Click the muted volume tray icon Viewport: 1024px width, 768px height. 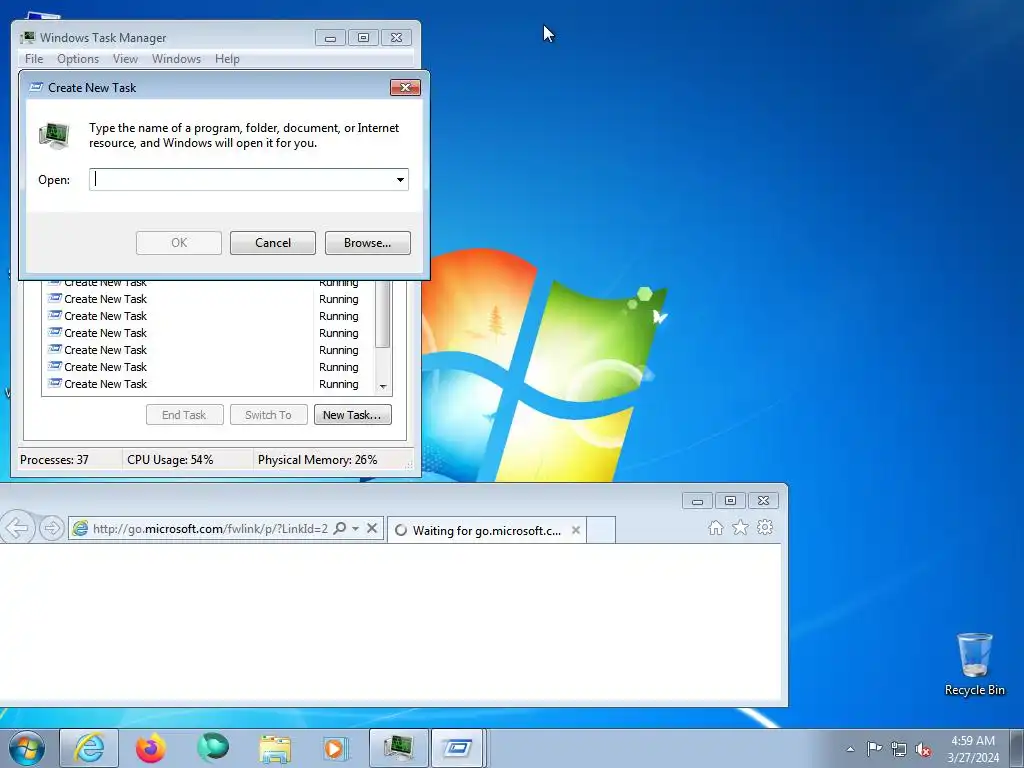[923, 749]
